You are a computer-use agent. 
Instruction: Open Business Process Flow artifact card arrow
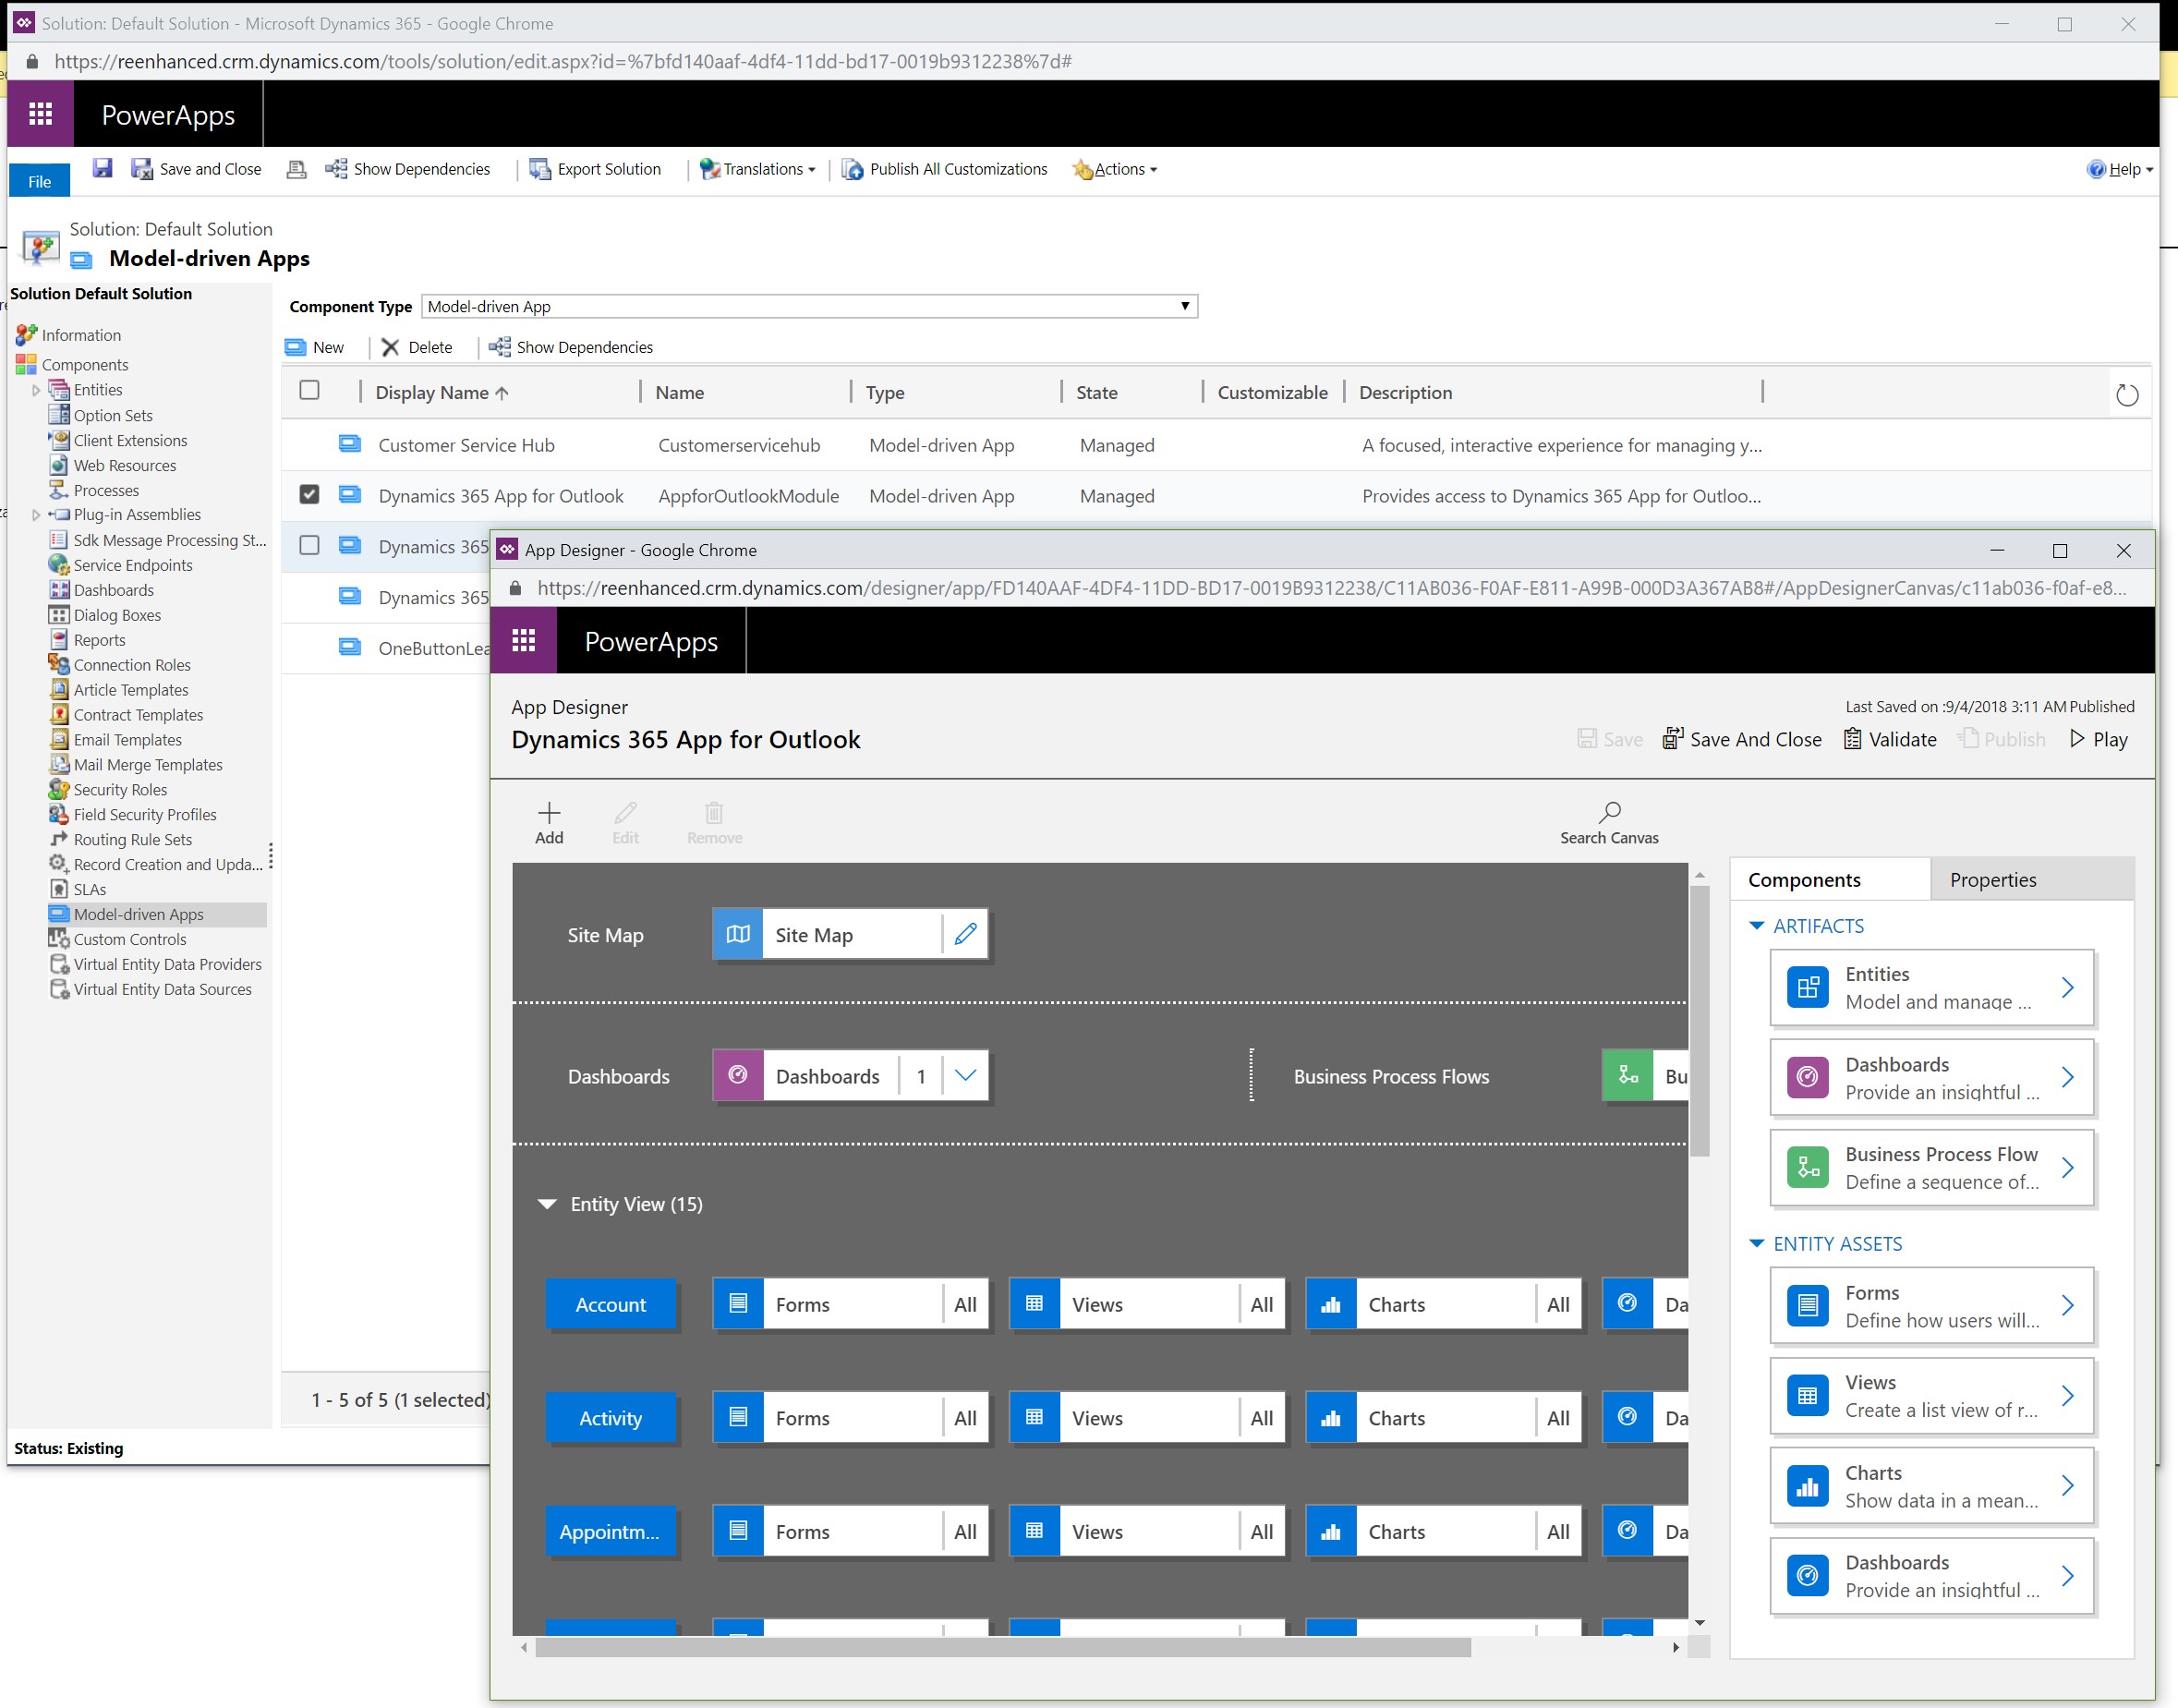[2067, 1167]
